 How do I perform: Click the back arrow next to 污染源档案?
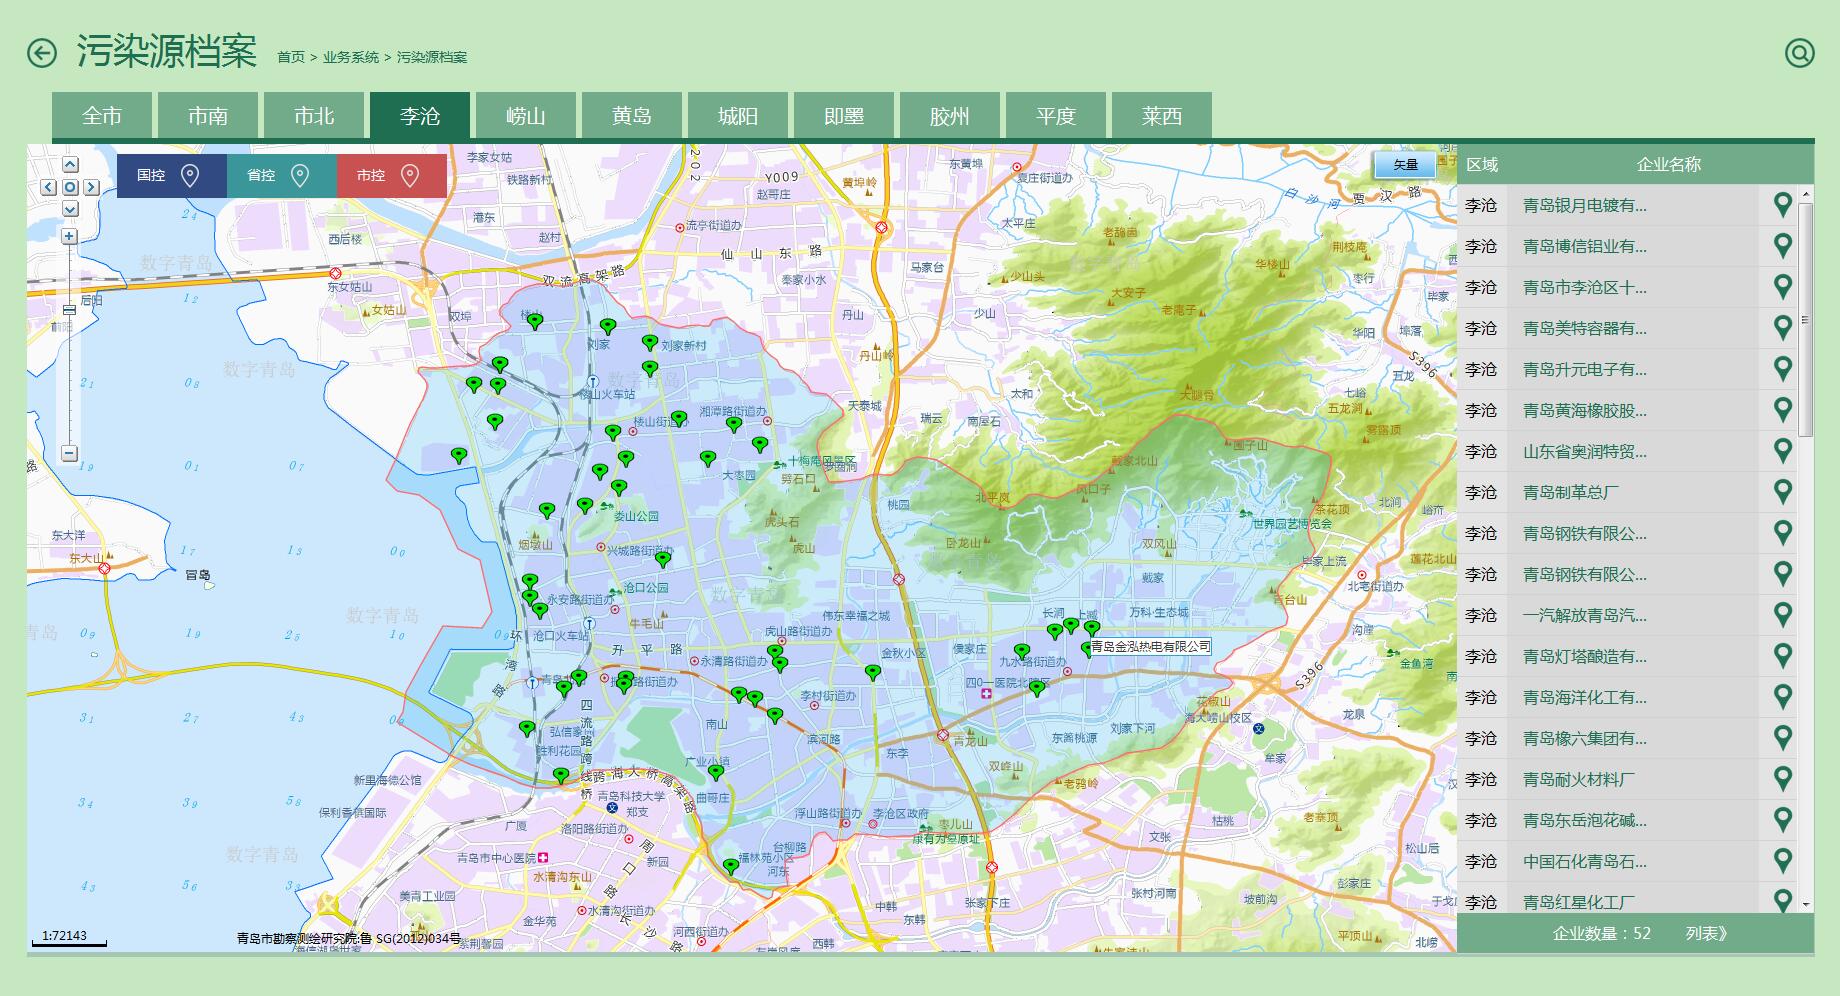point(42,53)
